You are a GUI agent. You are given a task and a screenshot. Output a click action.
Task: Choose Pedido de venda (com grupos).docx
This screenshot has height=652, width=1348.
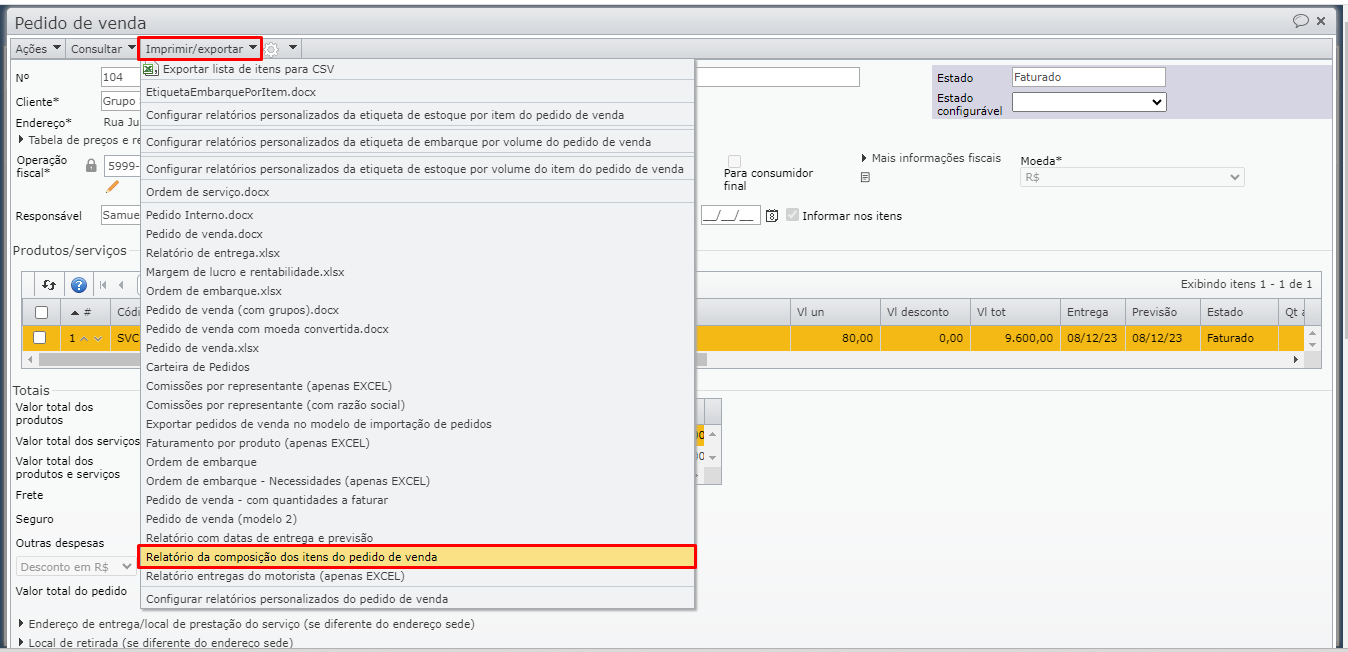[x=417, y=310]
